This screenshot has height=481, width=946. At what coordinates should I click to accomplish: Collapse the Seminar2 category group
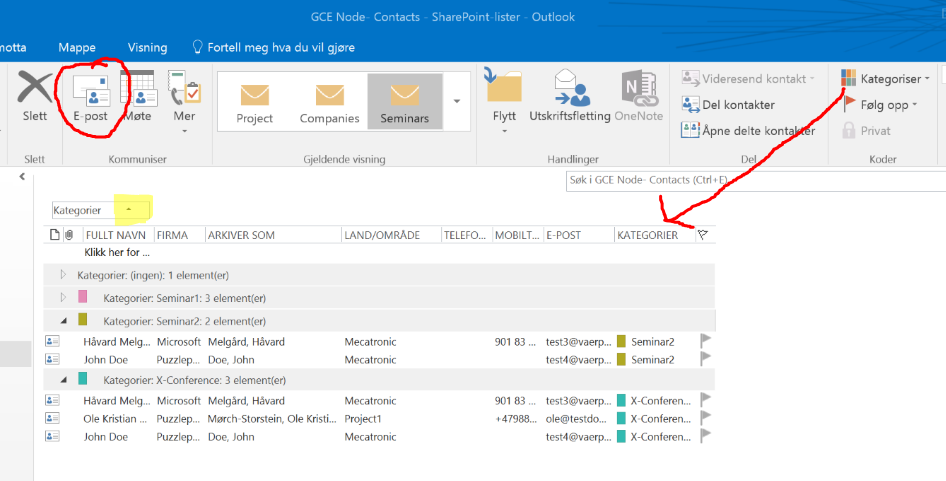click(62, 321)
